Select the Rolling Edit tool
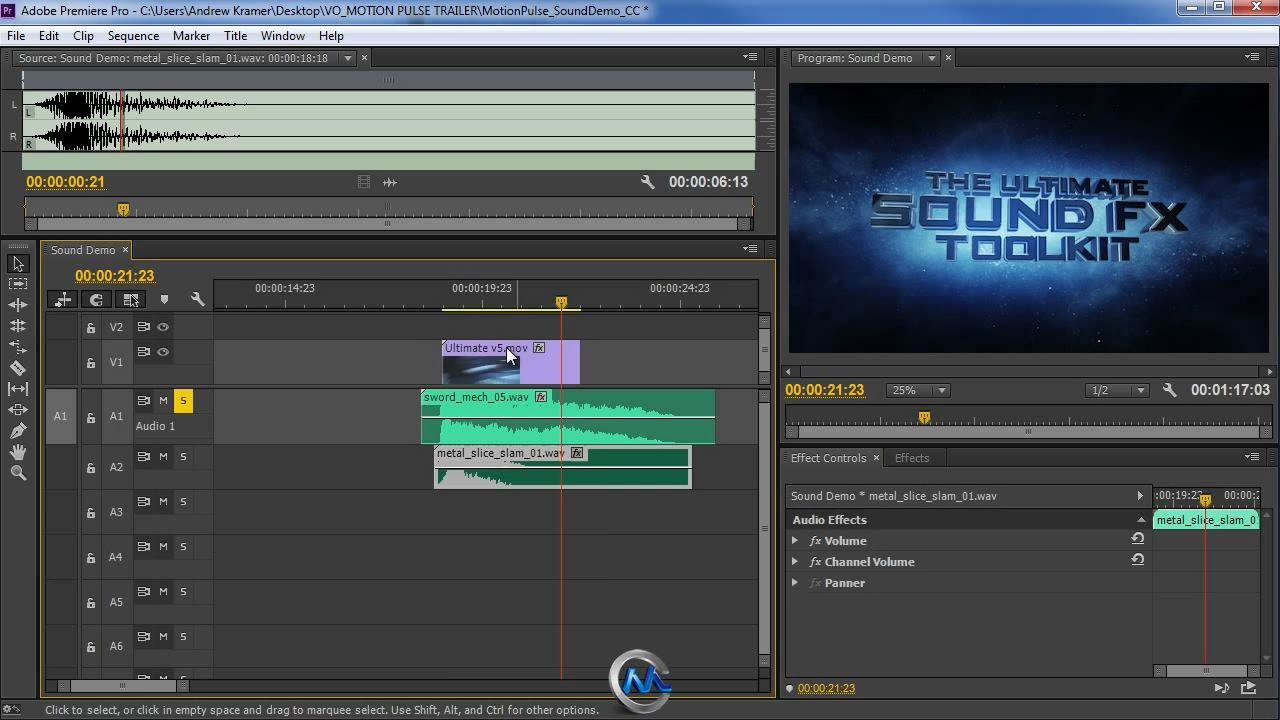Viewport: 1280px width, 720px height. pyautogui.click(x=18, y=326)
